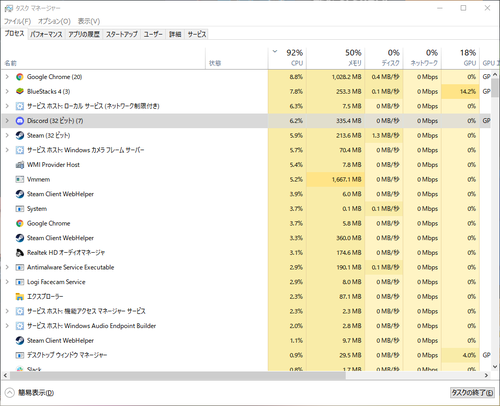Viewport: 500px width, 406px height.
Task: Sort by the 名前 column header
Action: coord(103,58)
